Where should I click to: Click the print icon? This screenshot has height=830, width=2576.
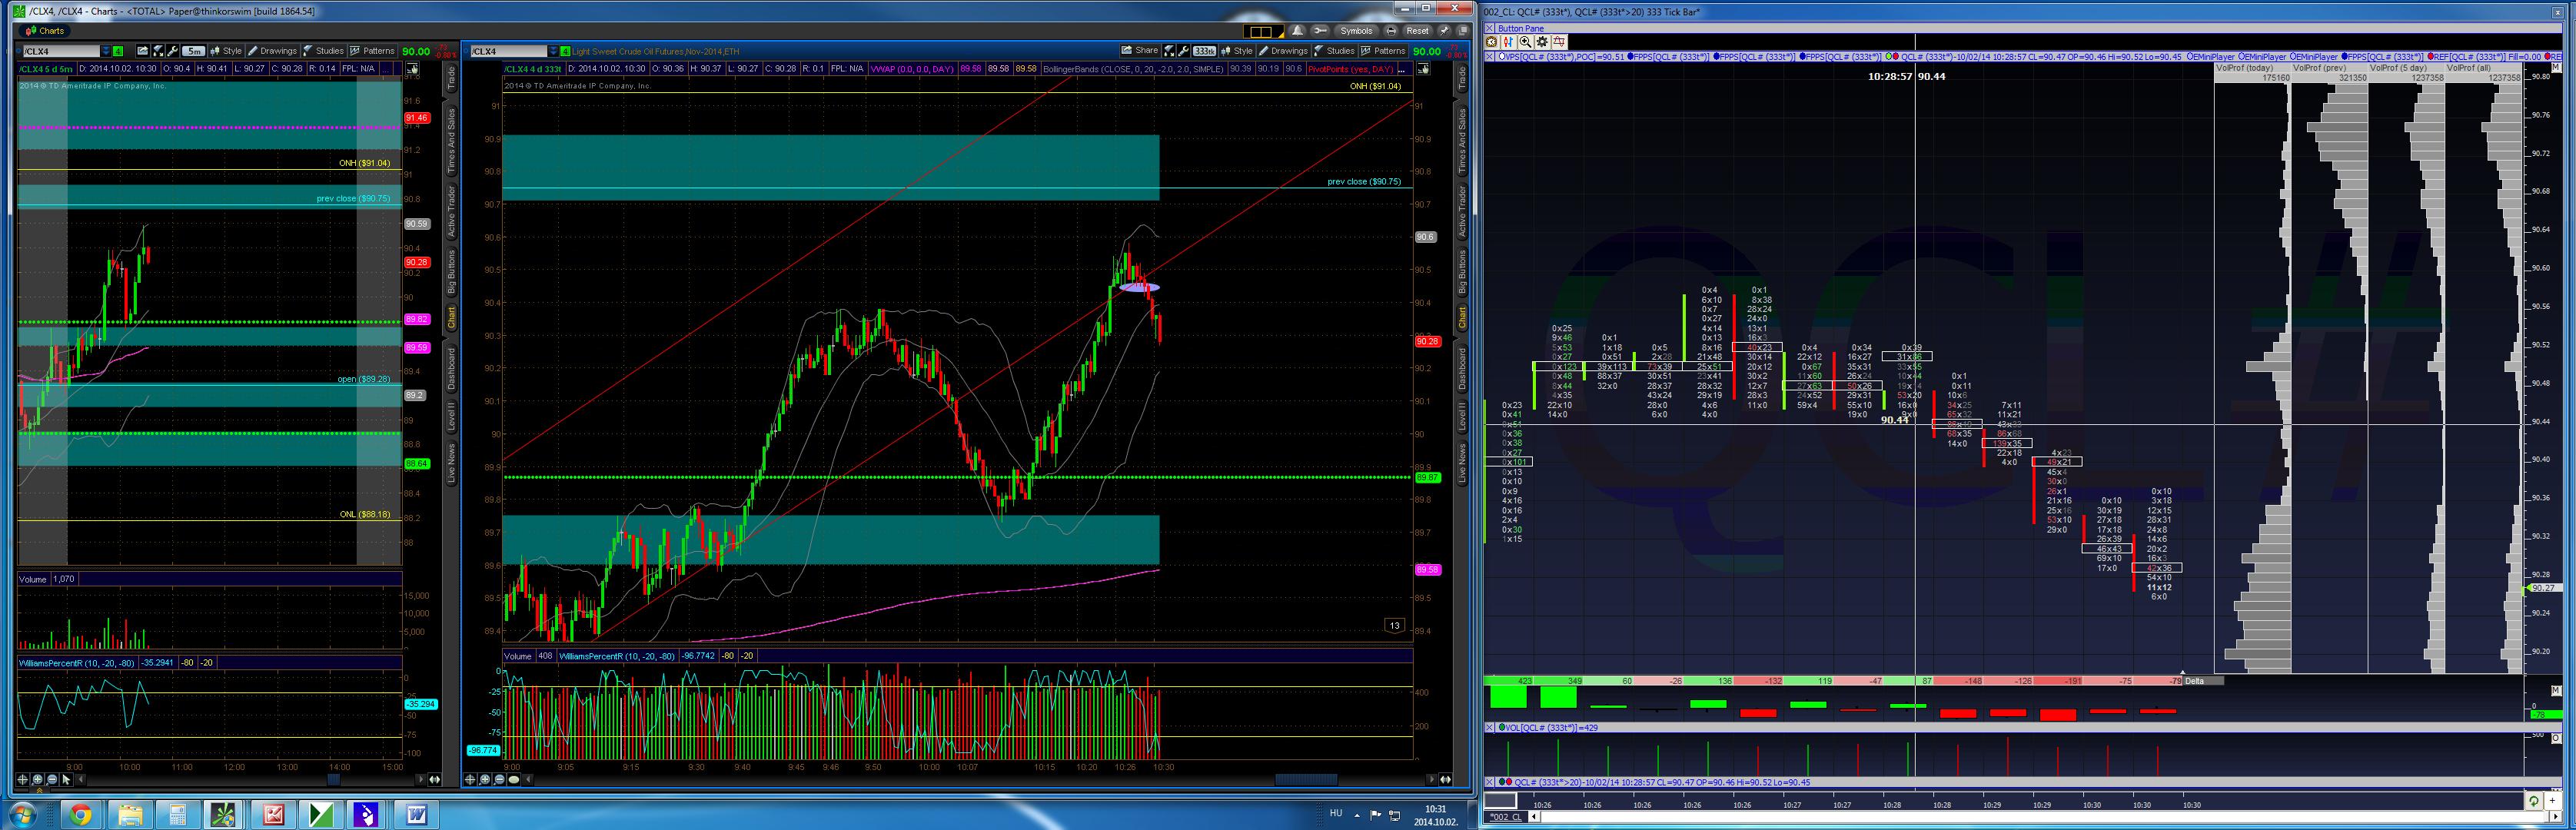pos(1390,31)
